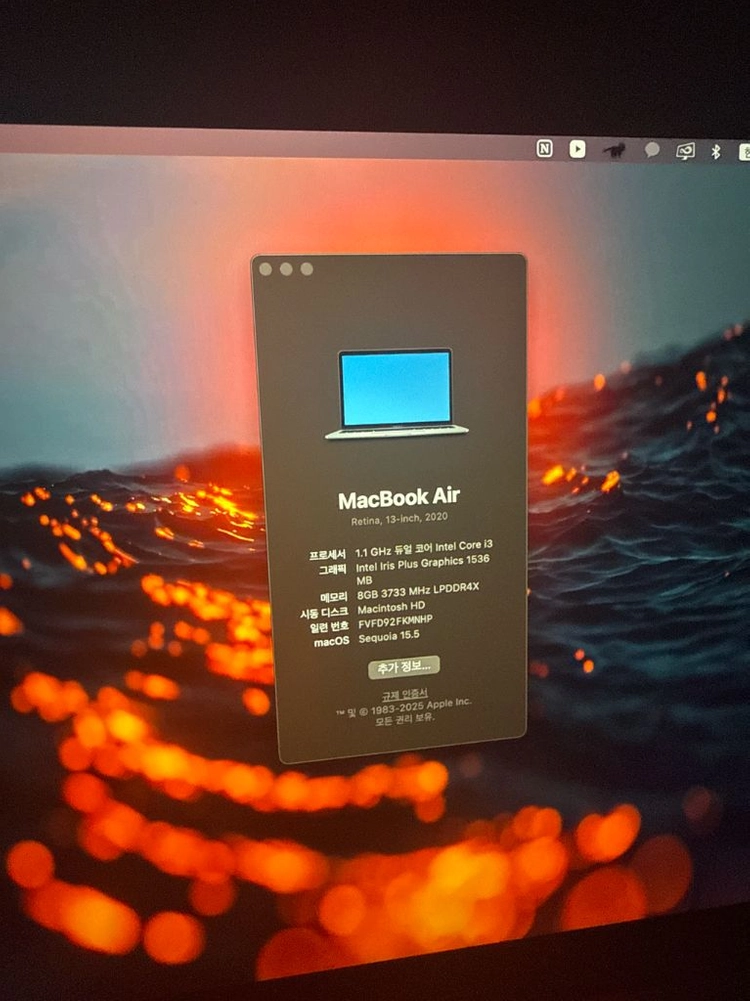
Task: Open the speech bubble chat menu bar icon
Action: (x=652, y=150)
